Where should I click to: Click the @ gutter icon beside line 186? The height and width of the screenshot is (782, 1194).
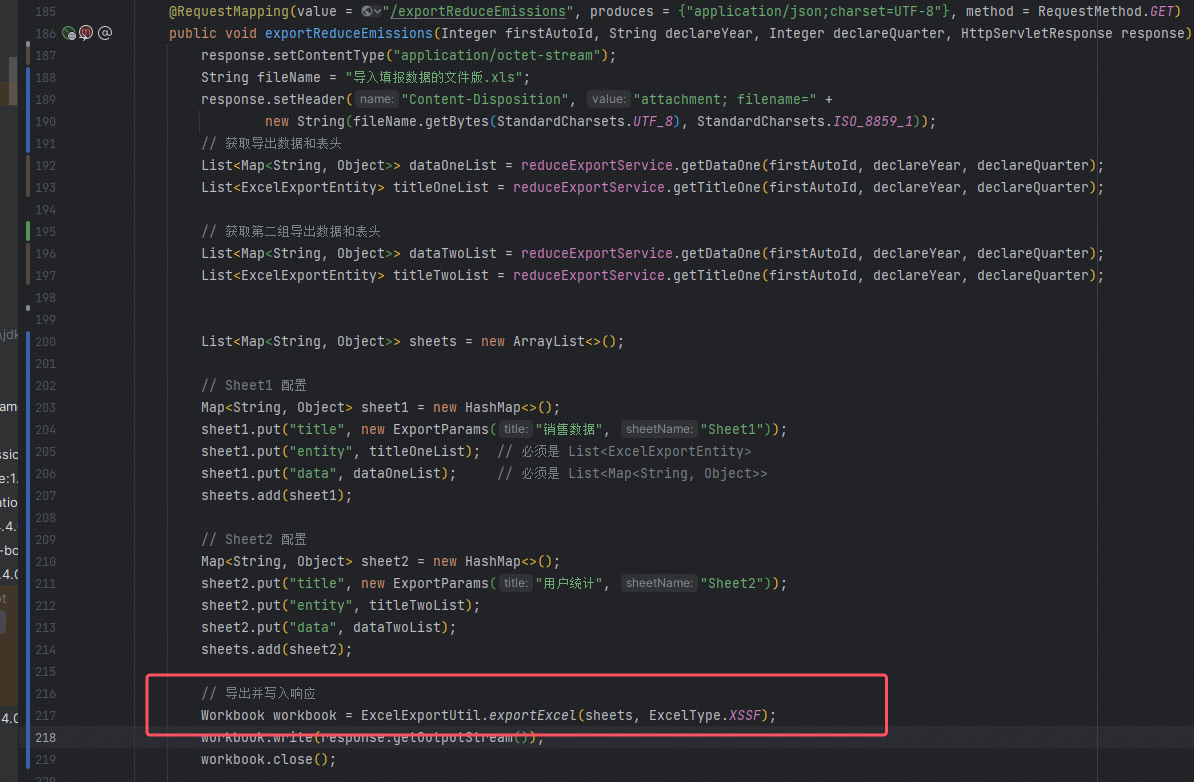(x=105, y=33)
